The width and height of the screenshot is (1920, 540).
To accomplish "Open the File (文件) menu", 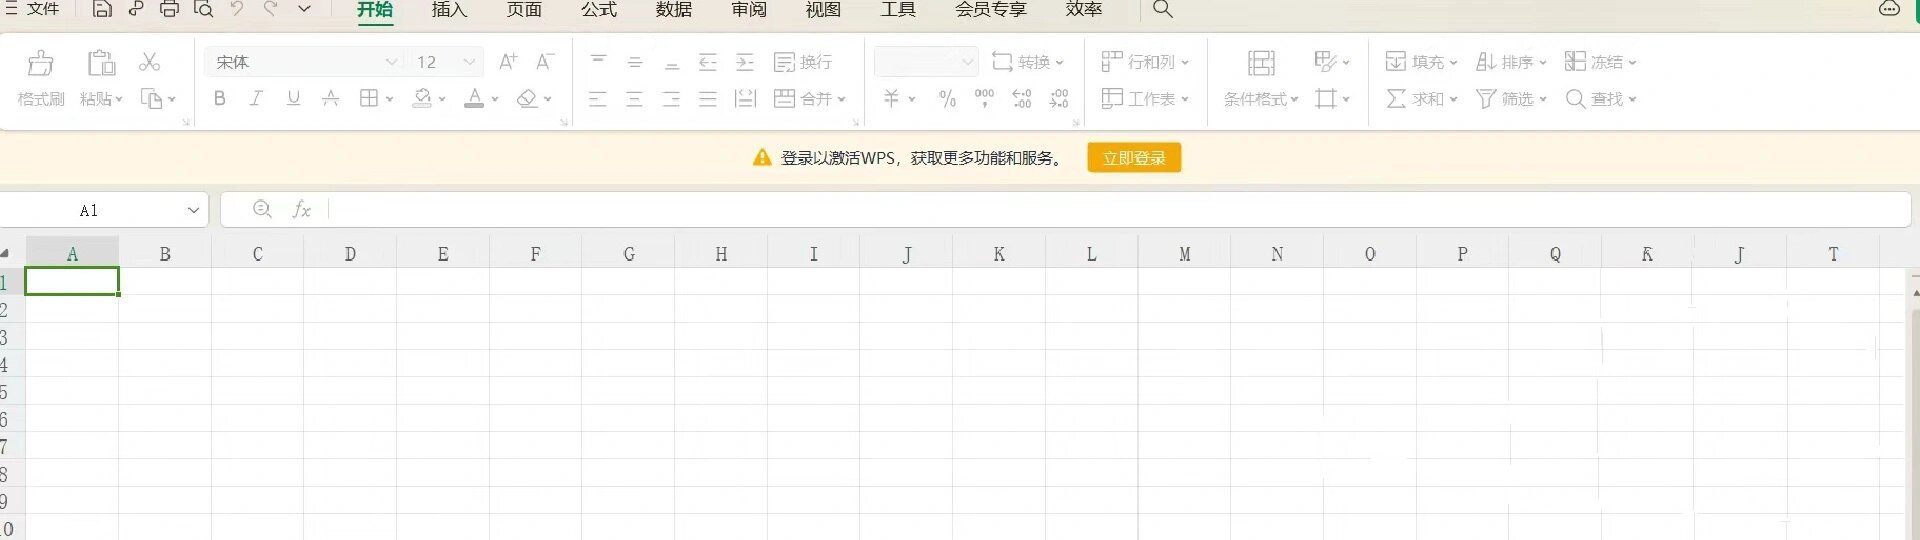I will click(33, 9).
